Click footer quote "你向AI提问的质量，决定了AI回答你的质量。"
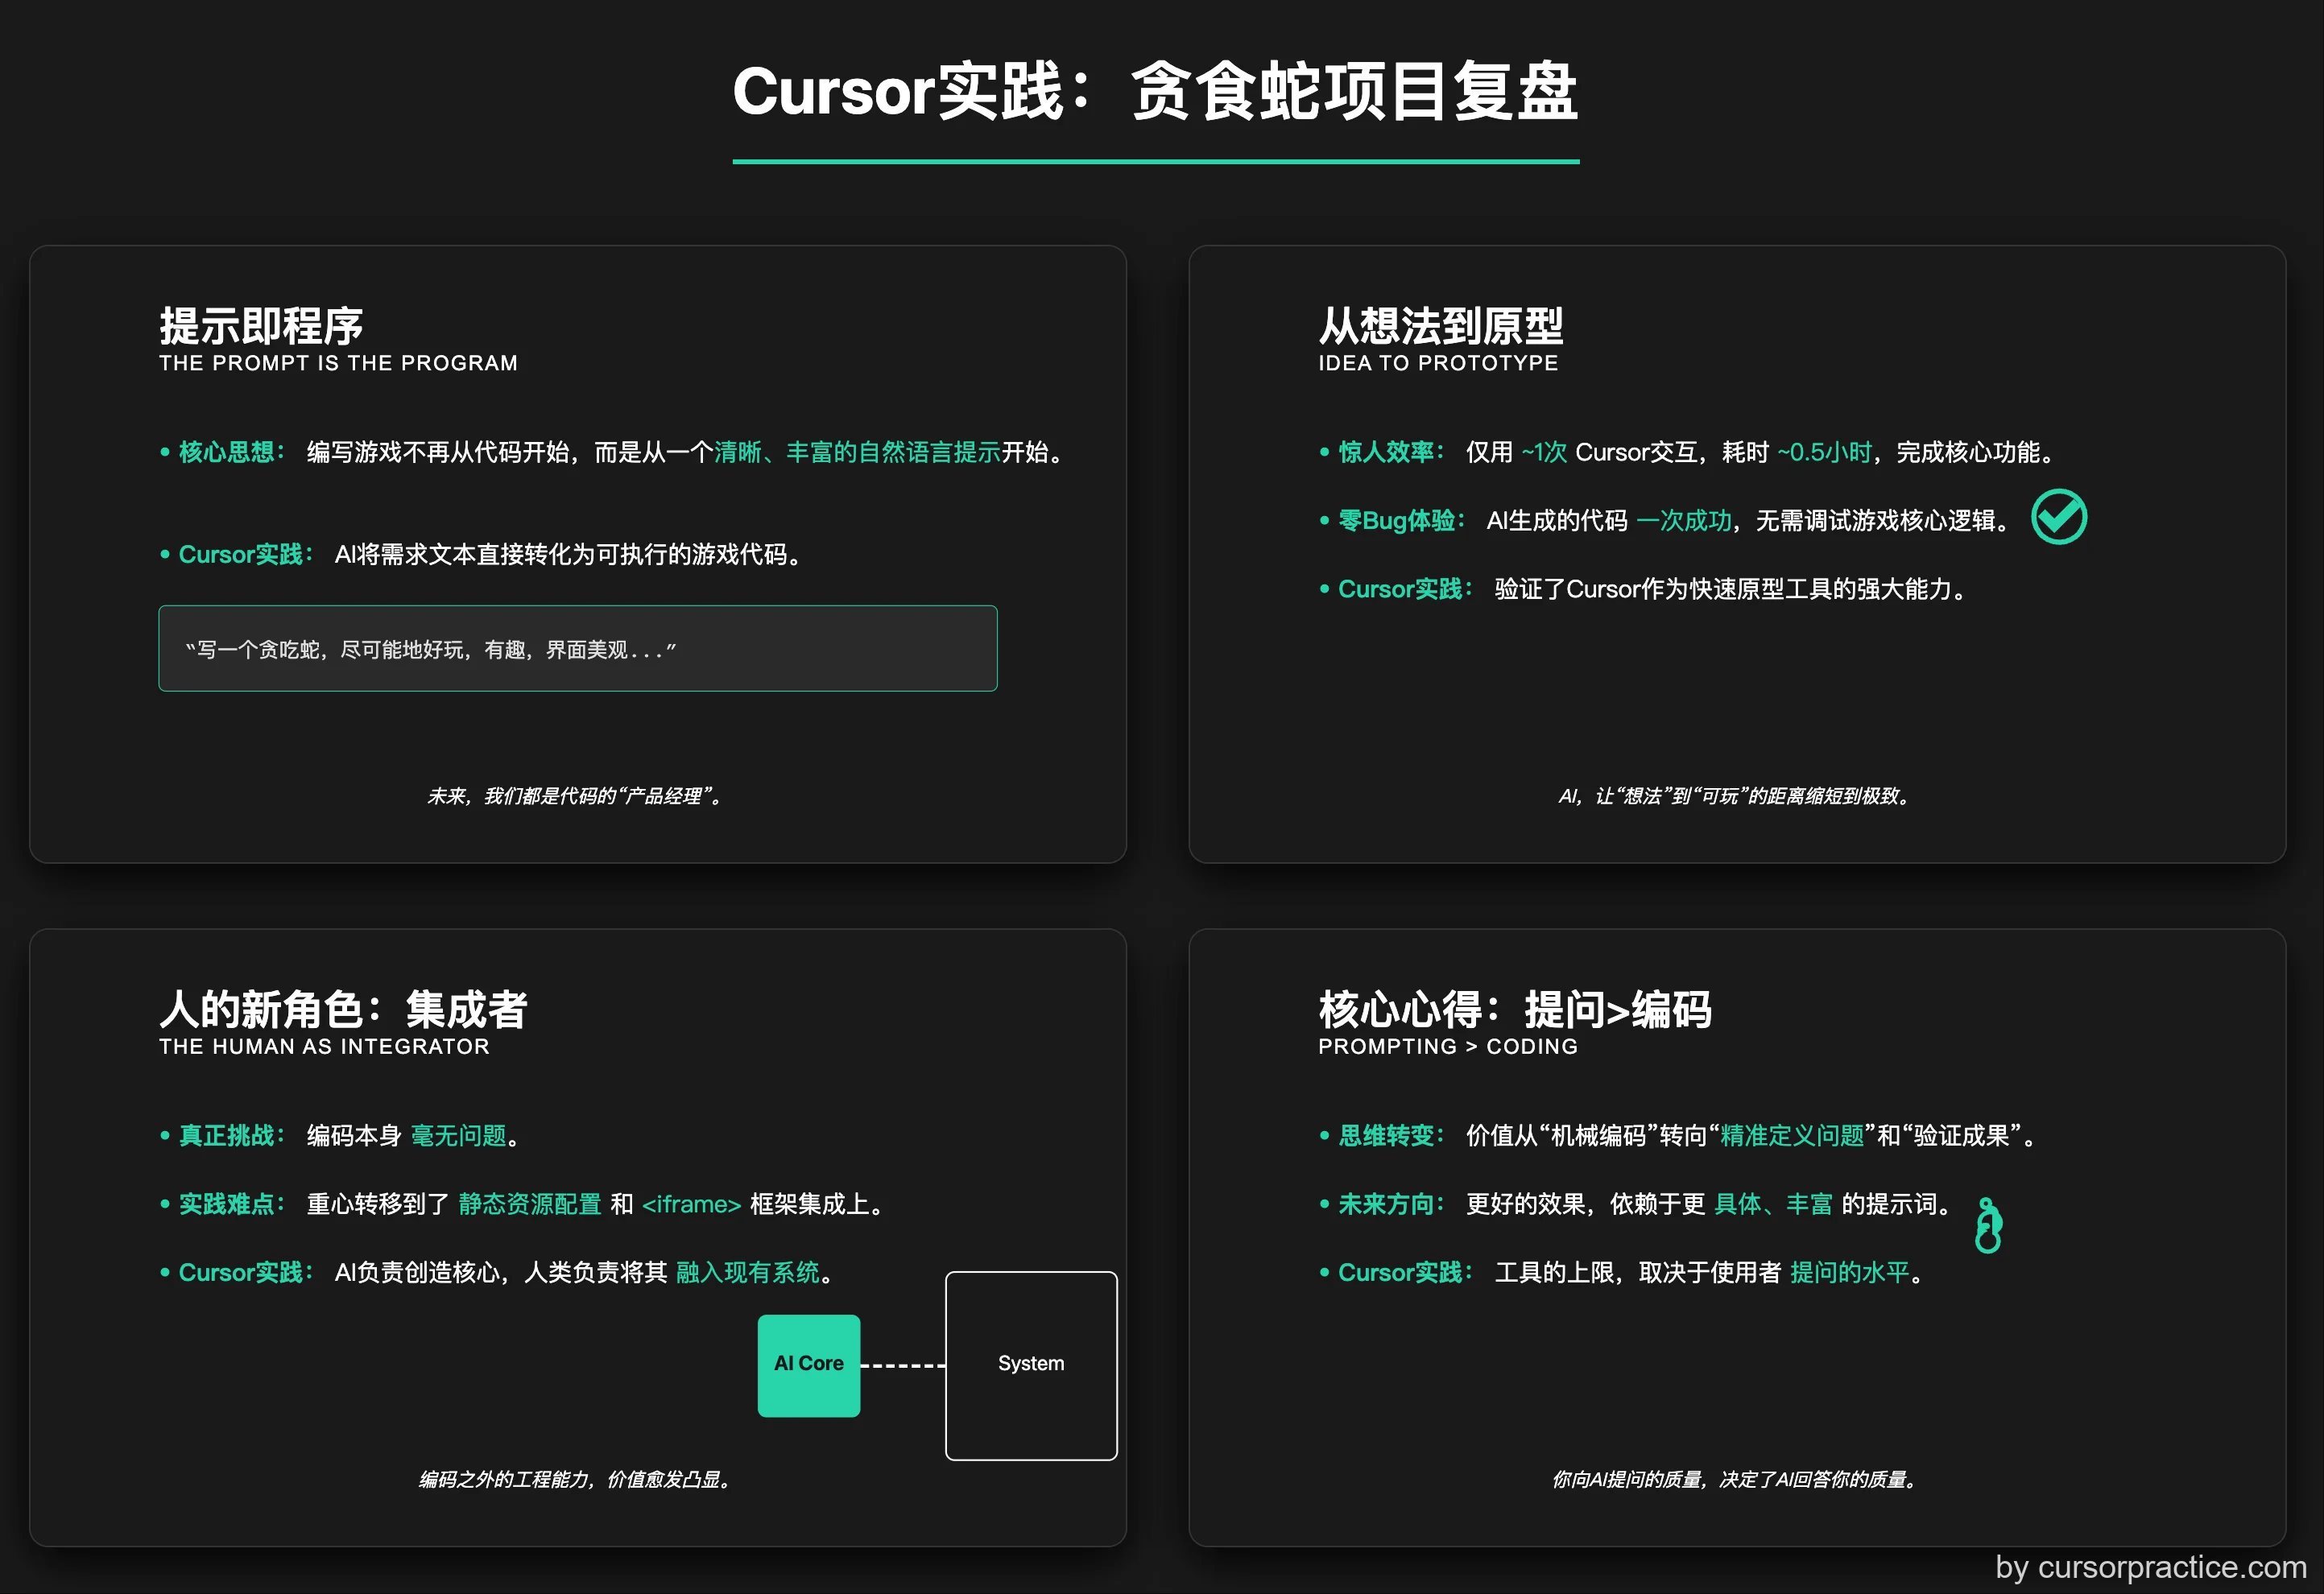The width and height of the screenshot is (2324, 1594). (x=1737, y=1479)
